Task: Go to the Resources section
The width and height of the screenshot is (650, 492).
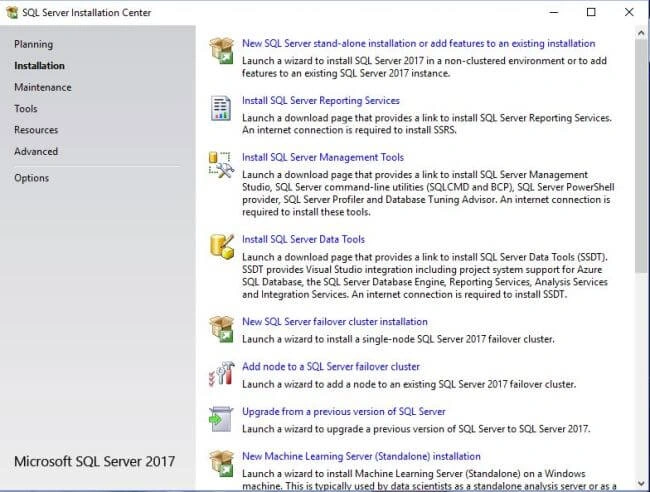Action: 36,130
